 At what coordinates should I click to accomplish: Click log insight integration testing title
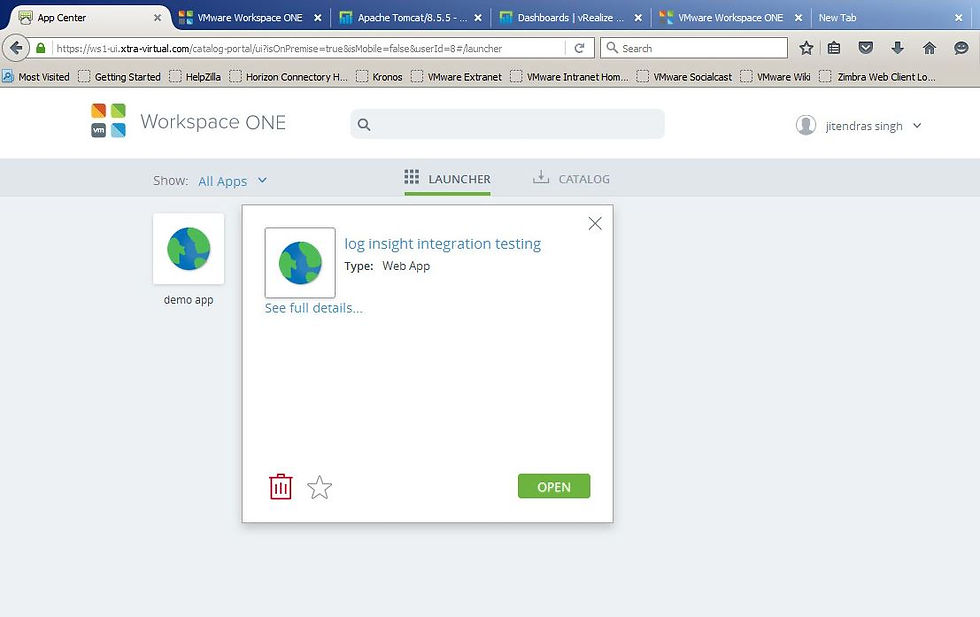click(x=442, y=244)
